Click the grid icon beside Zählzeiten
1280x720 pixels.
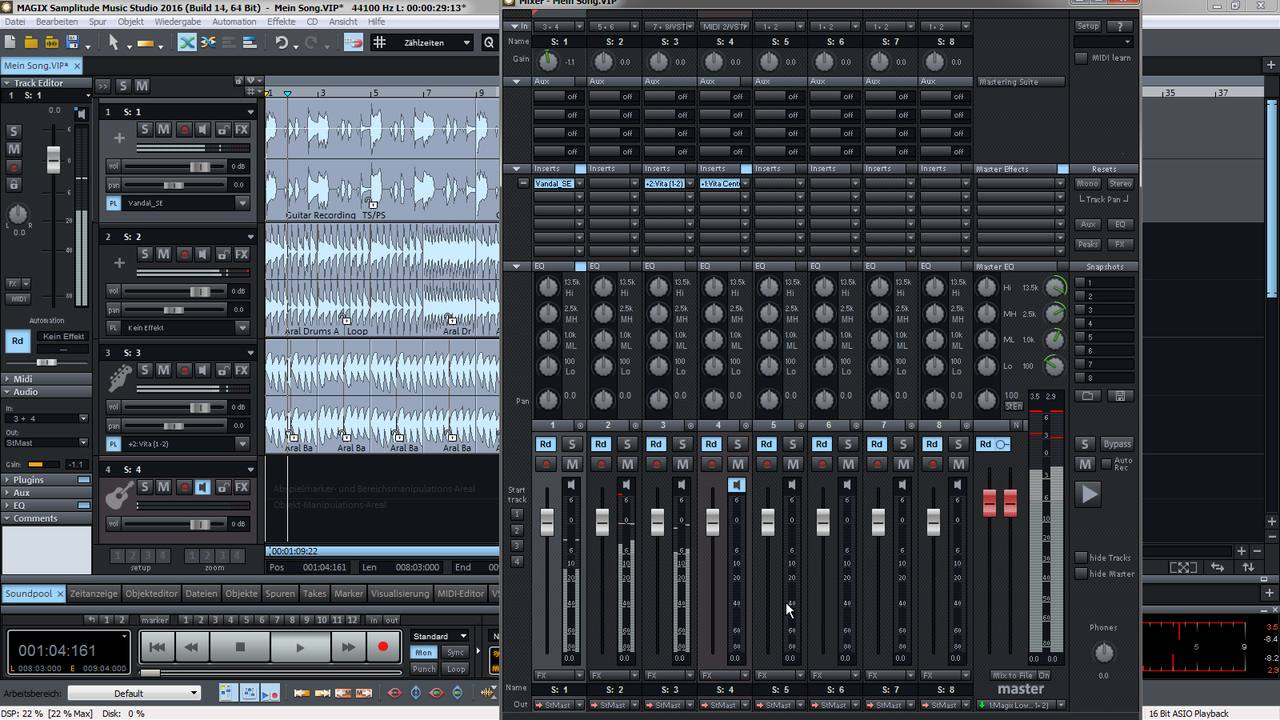click(x=380, y=43)
